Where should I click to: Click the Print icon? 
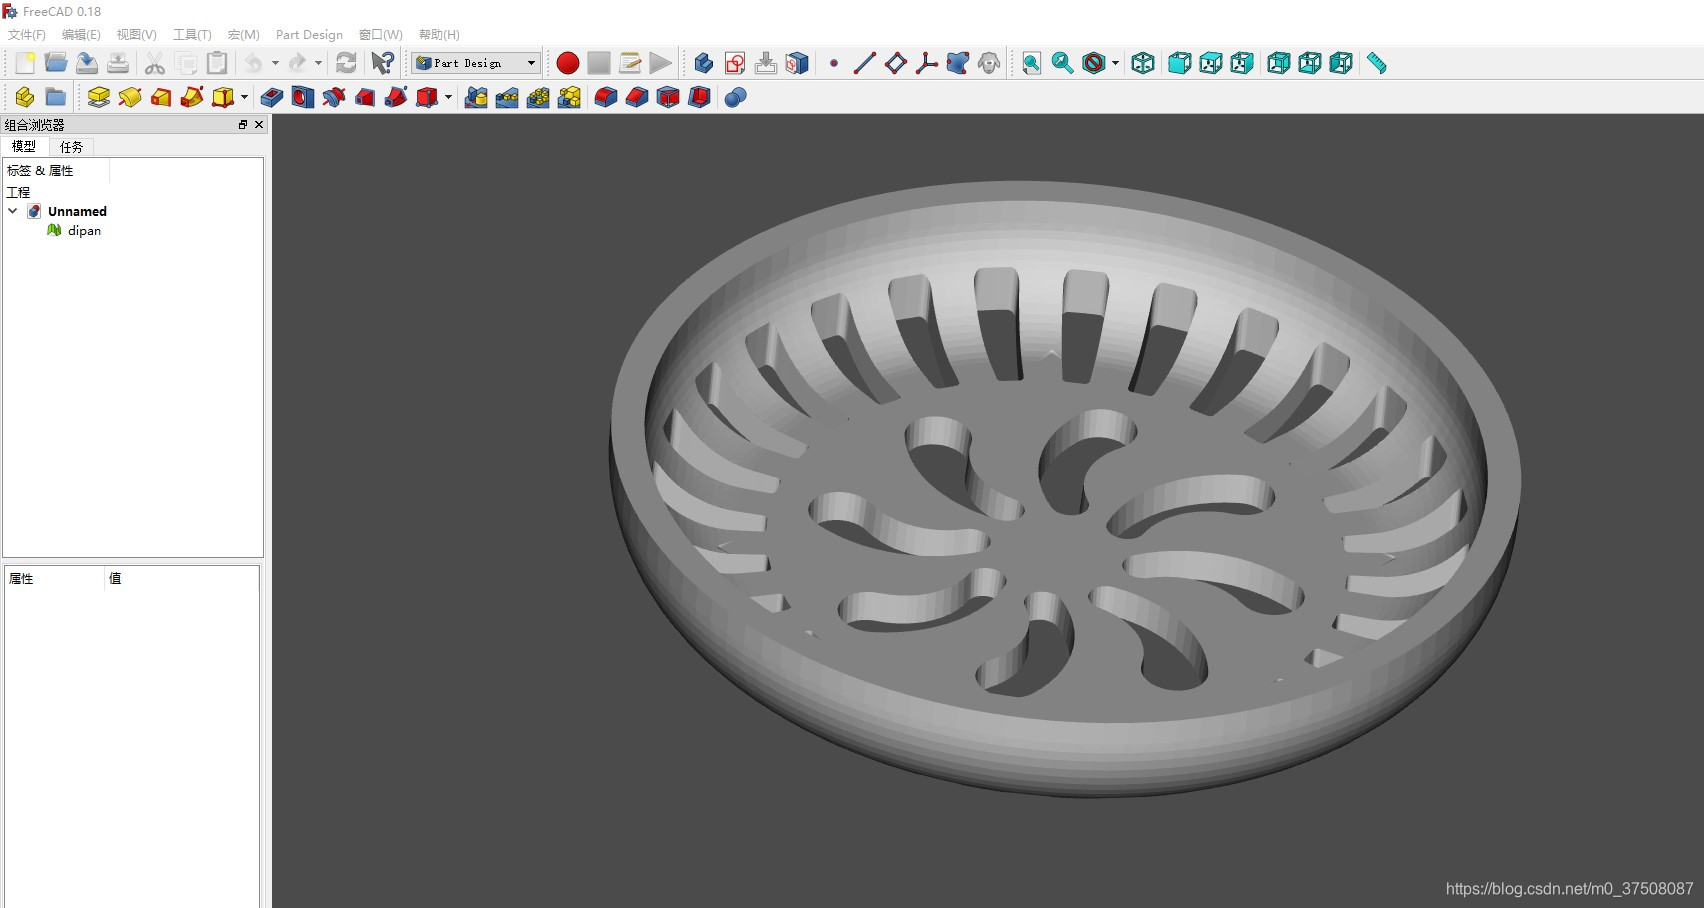tap(118, 63)
